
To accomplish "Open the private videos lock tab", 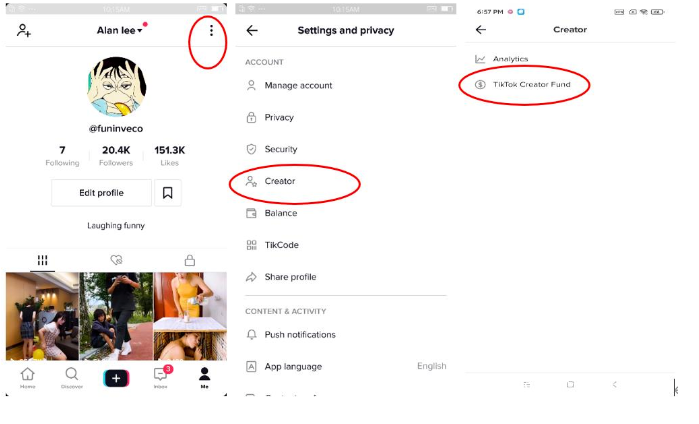I will (x=190, y=260).
